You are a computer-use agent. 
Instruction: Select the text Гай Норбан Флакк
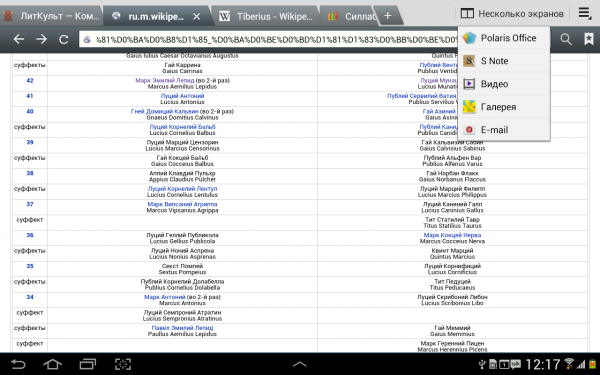coord(452,173)
